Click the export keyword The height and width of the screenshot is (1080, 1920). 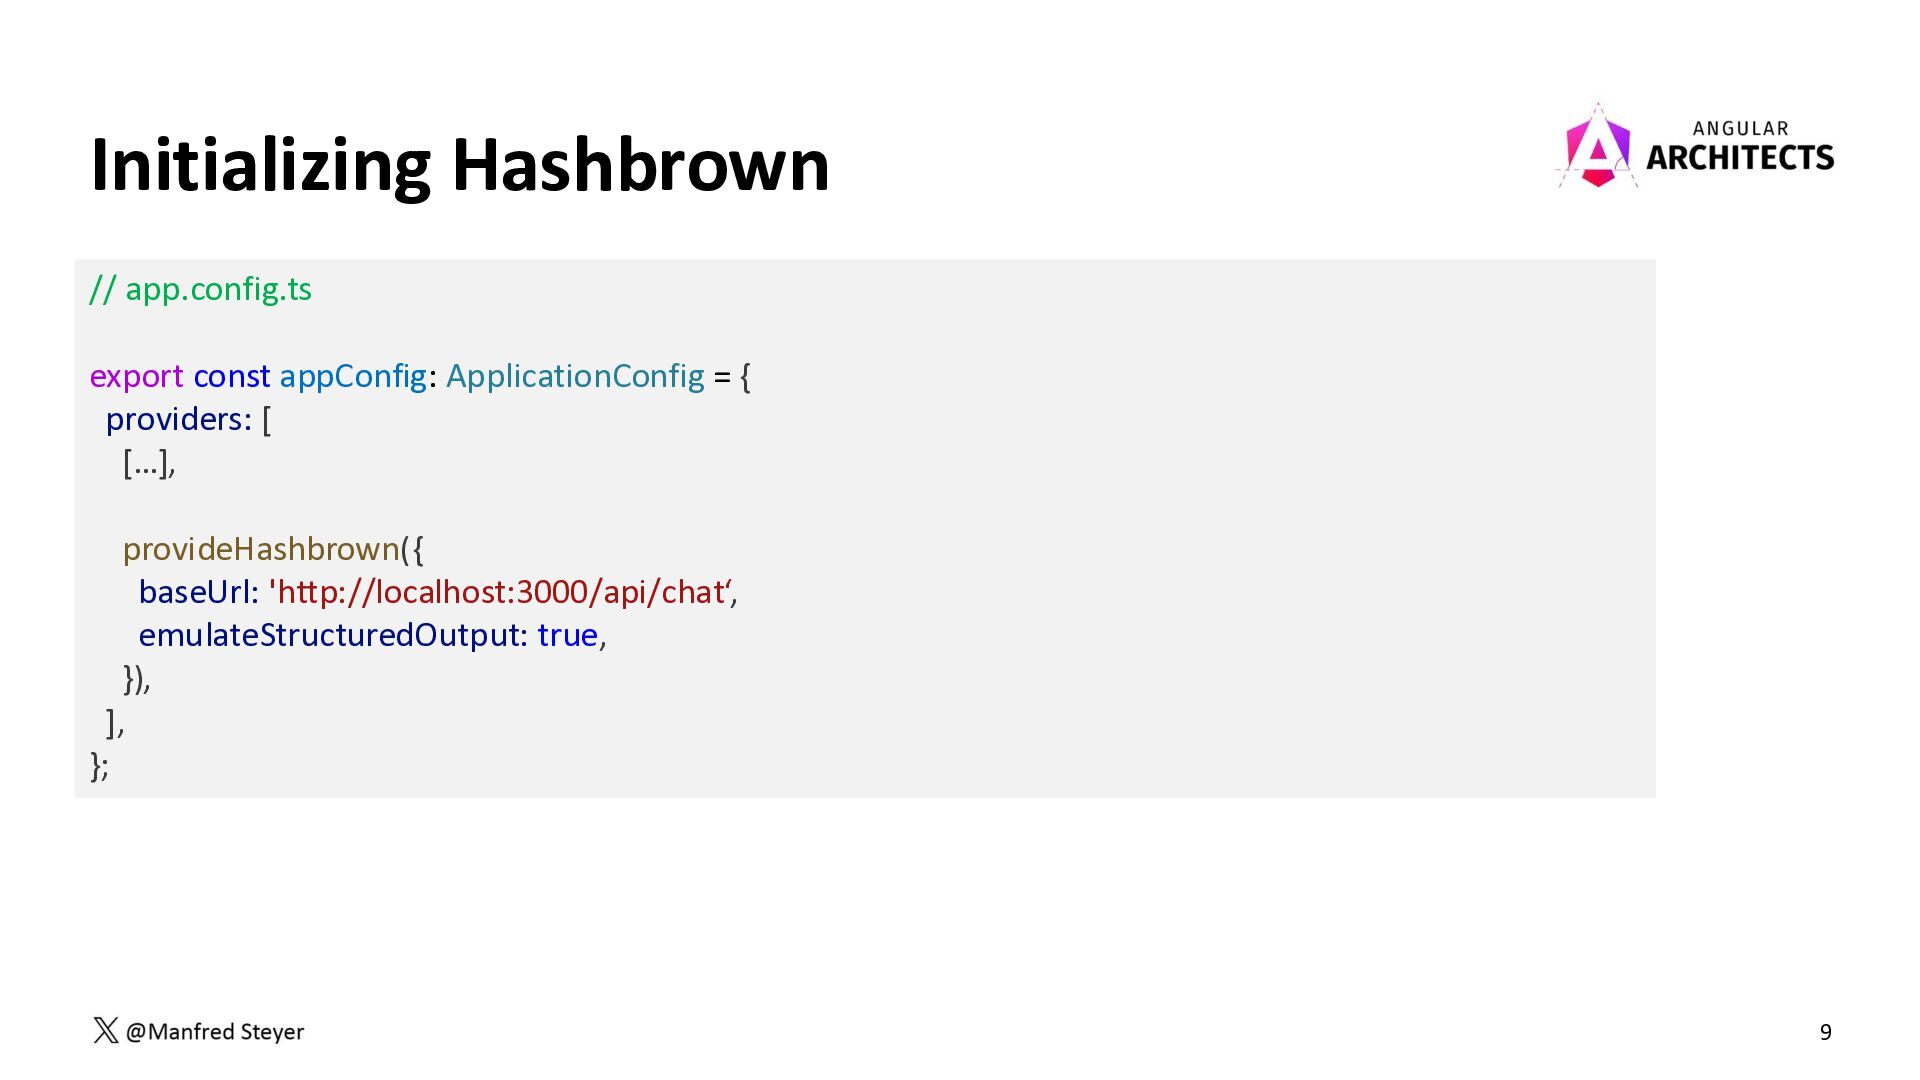tap(136, 377)
